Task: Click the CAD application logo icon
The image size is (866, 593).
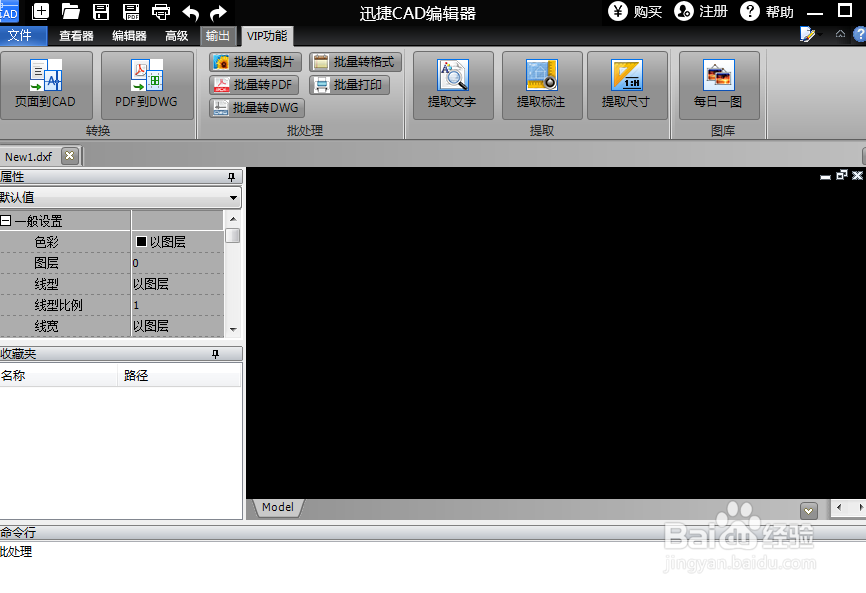Action: 9,11
